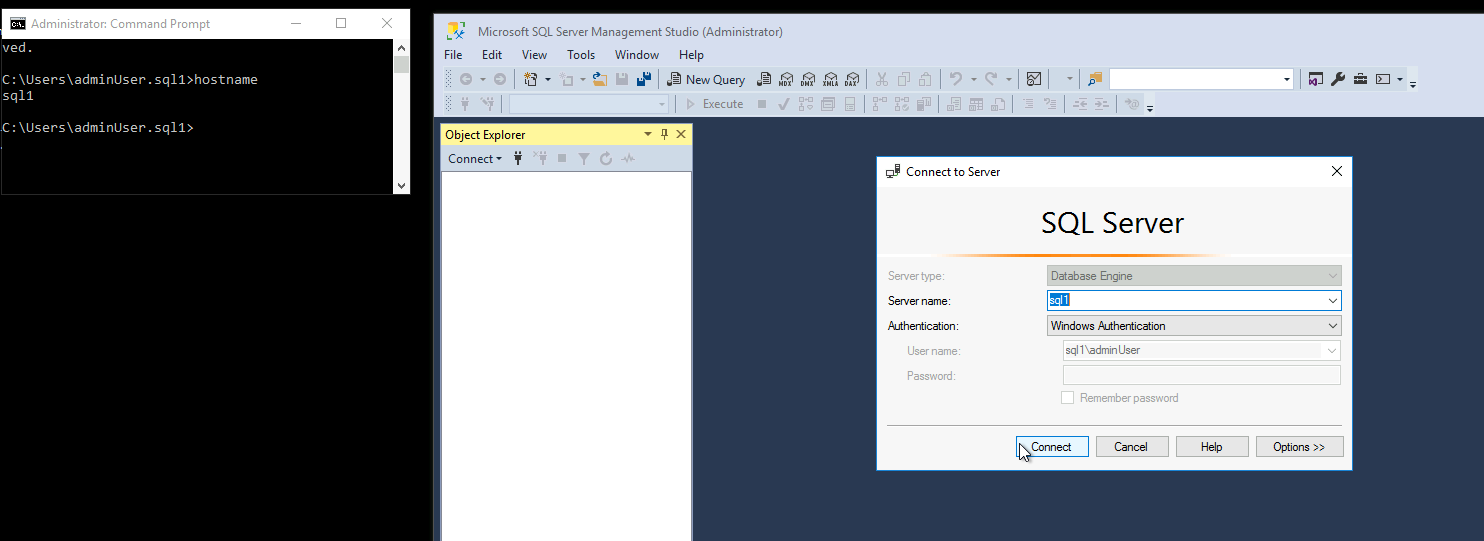
Task: Open the Connect dropdown in Object Explorer
Action: [x=475, y=158]
